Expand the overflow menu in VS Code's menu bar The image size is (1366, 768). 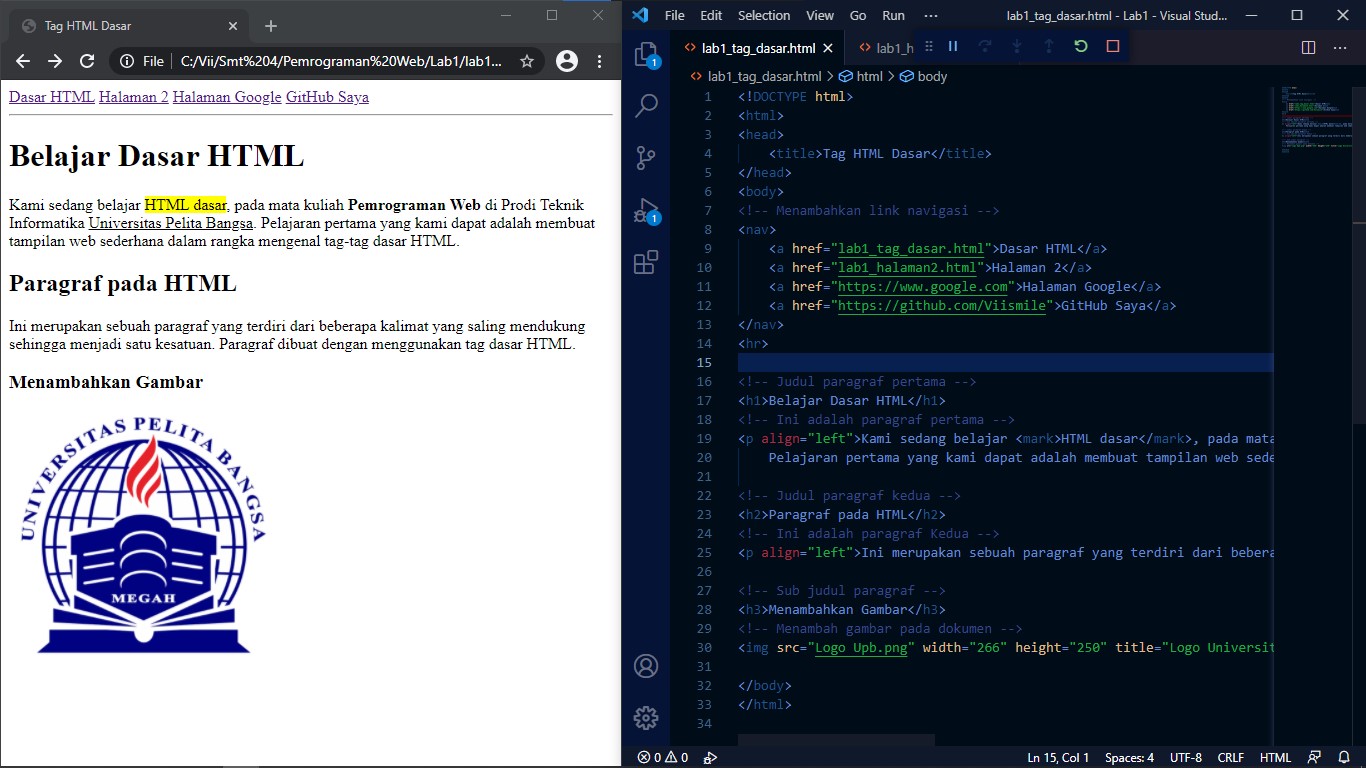tap(931, 15)
